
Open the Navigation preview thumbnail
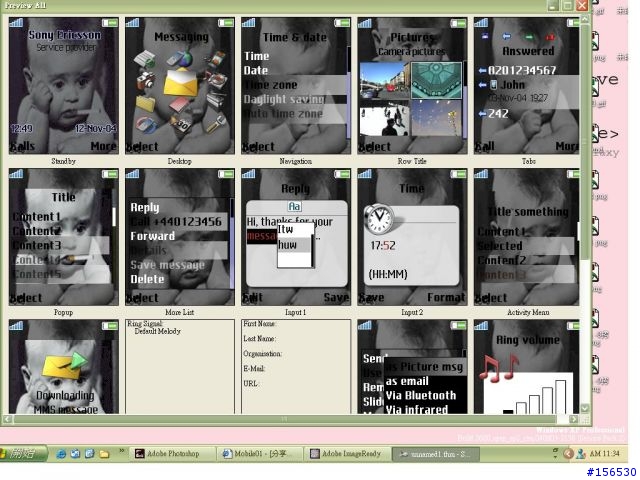click(296, 86)
